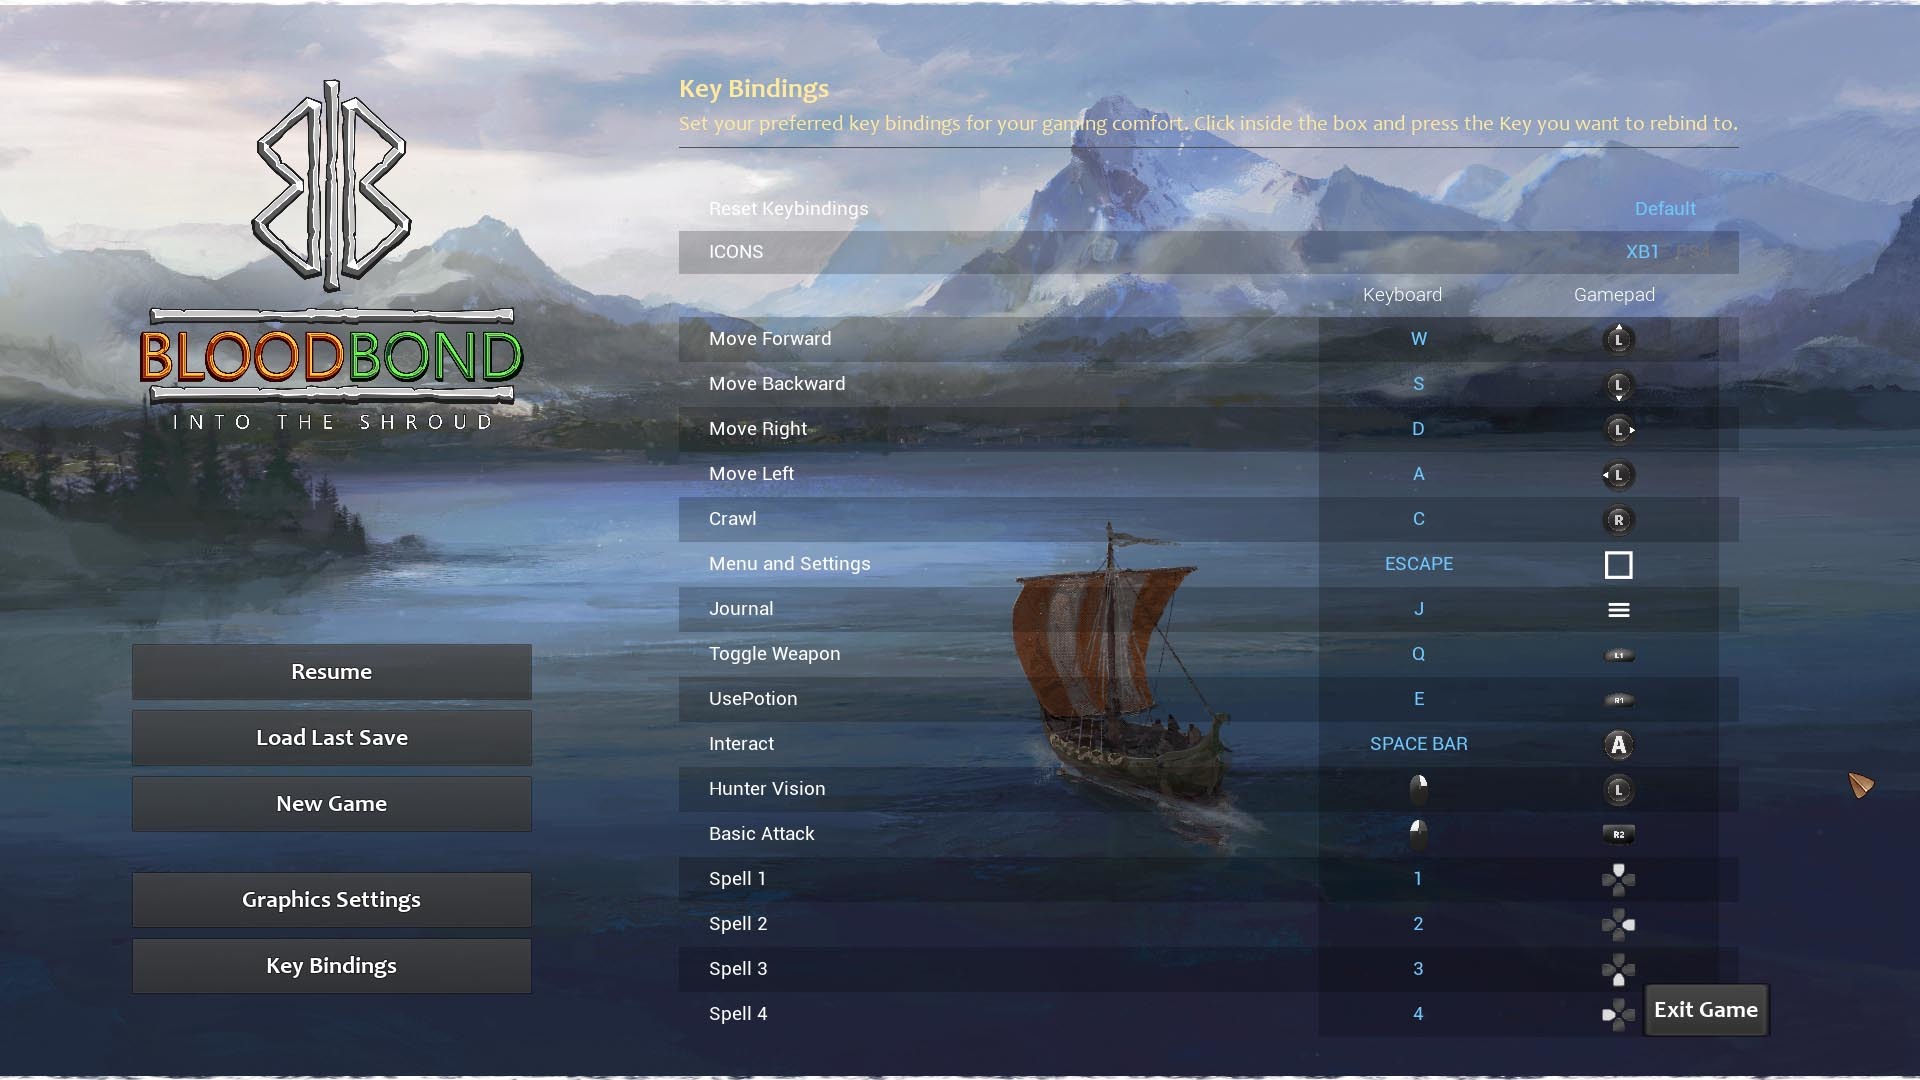The height and width of the screenshot is (1080, 1920).
Task: Click the square gamepad icon for Menu and Settings
Action: 1618,565
